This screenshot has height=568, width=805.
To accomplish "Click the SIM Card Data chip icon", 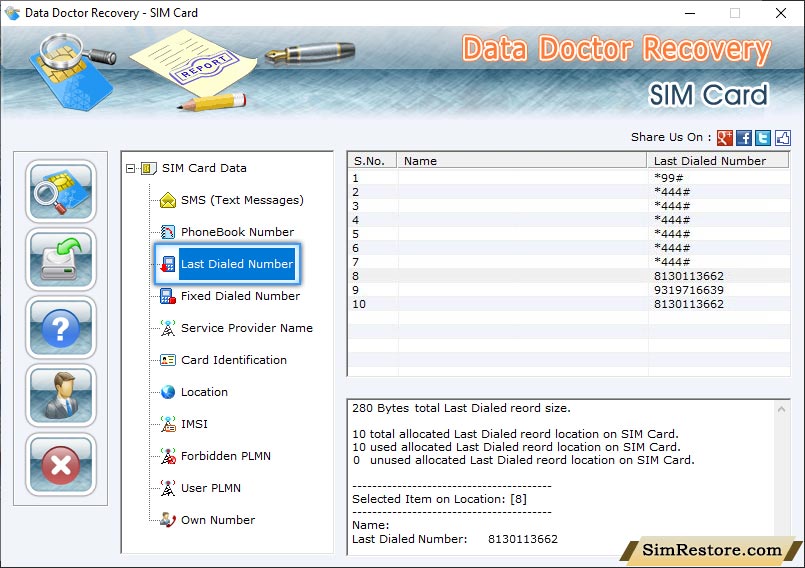I will pyautogui.click(x=148, y=168).
